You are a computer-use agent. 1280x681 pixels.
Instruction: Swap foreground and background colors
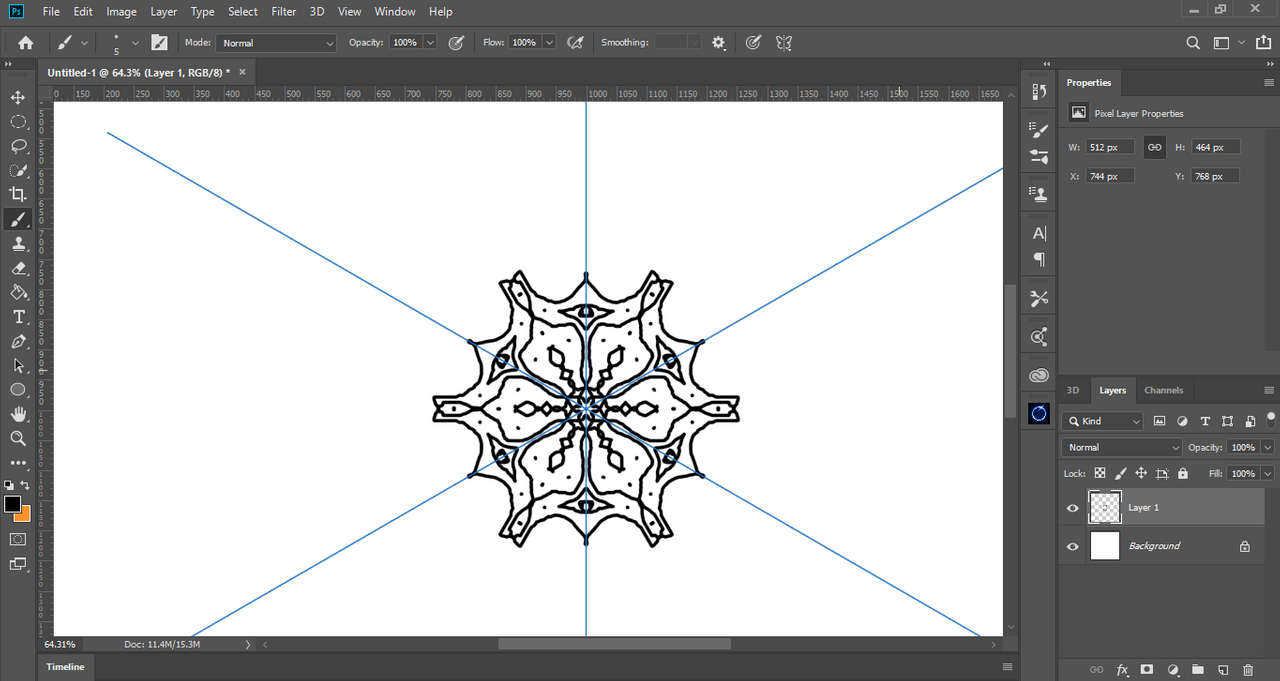tap(25, 485)
